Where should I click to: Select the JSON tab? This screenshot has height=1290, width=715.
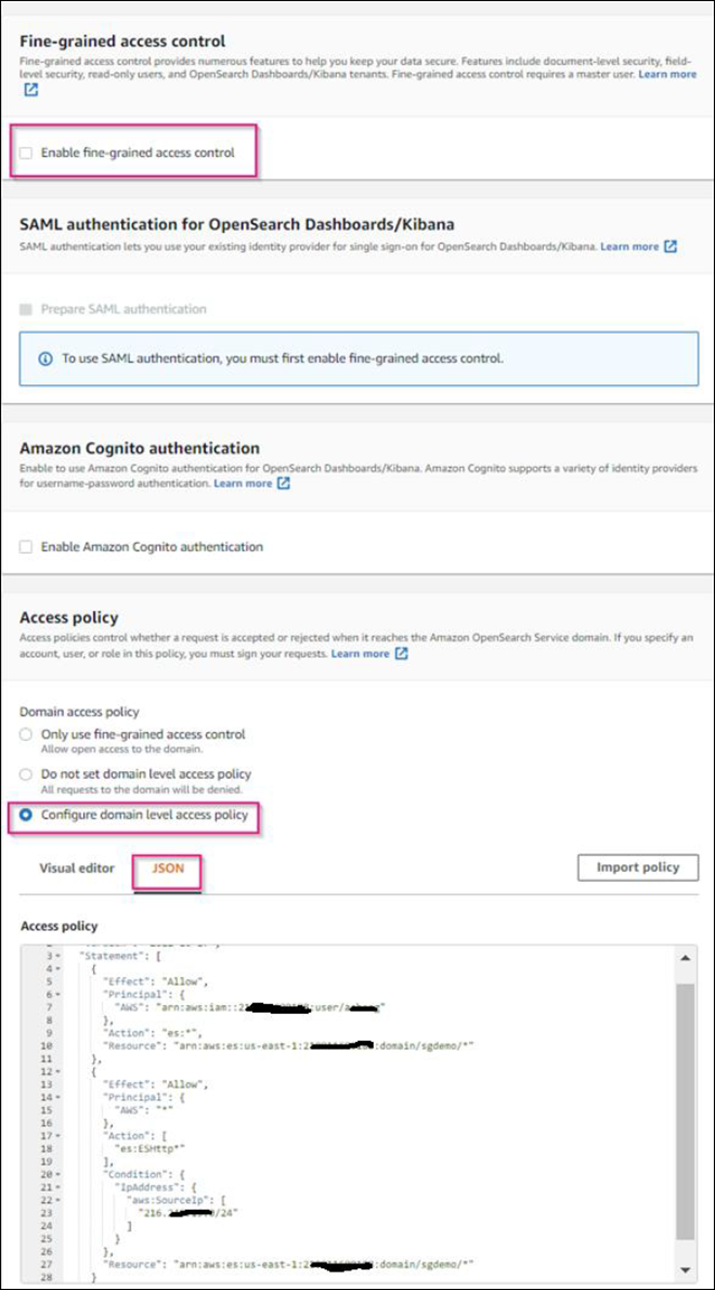[167, 868]
